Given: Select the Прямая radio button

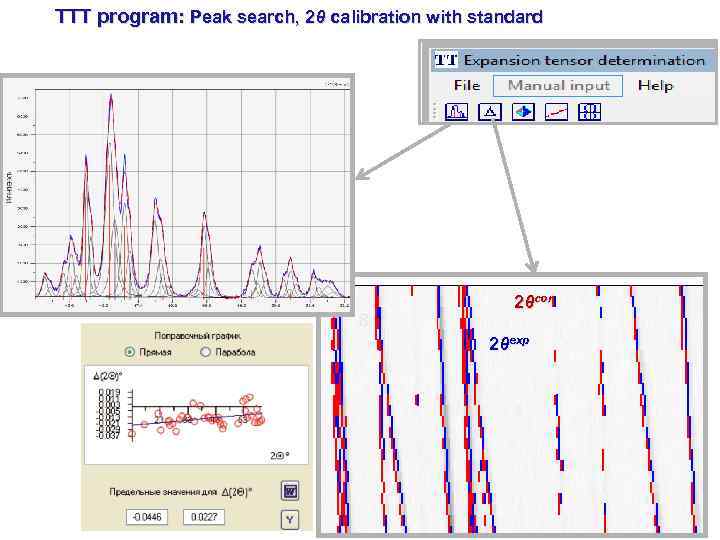Looking at the screenshot, I should click(130, 352).
